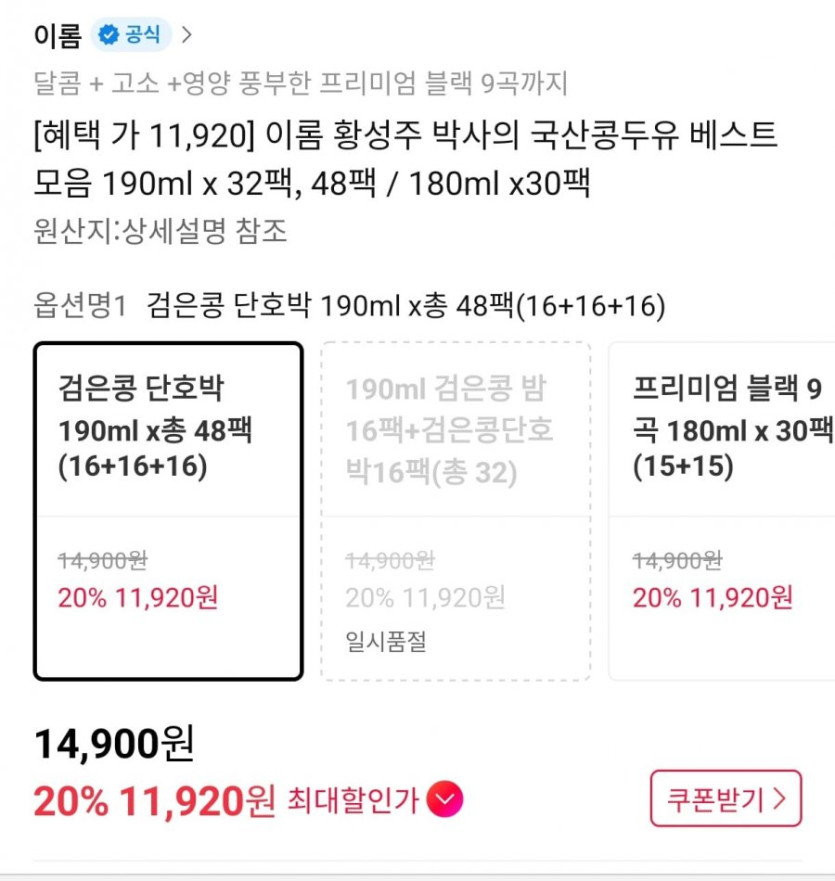Click the 원산지:상세설명 참조 origin text
Image resolution: width=835 pixels, height=881 pixels.
(160, 232)
